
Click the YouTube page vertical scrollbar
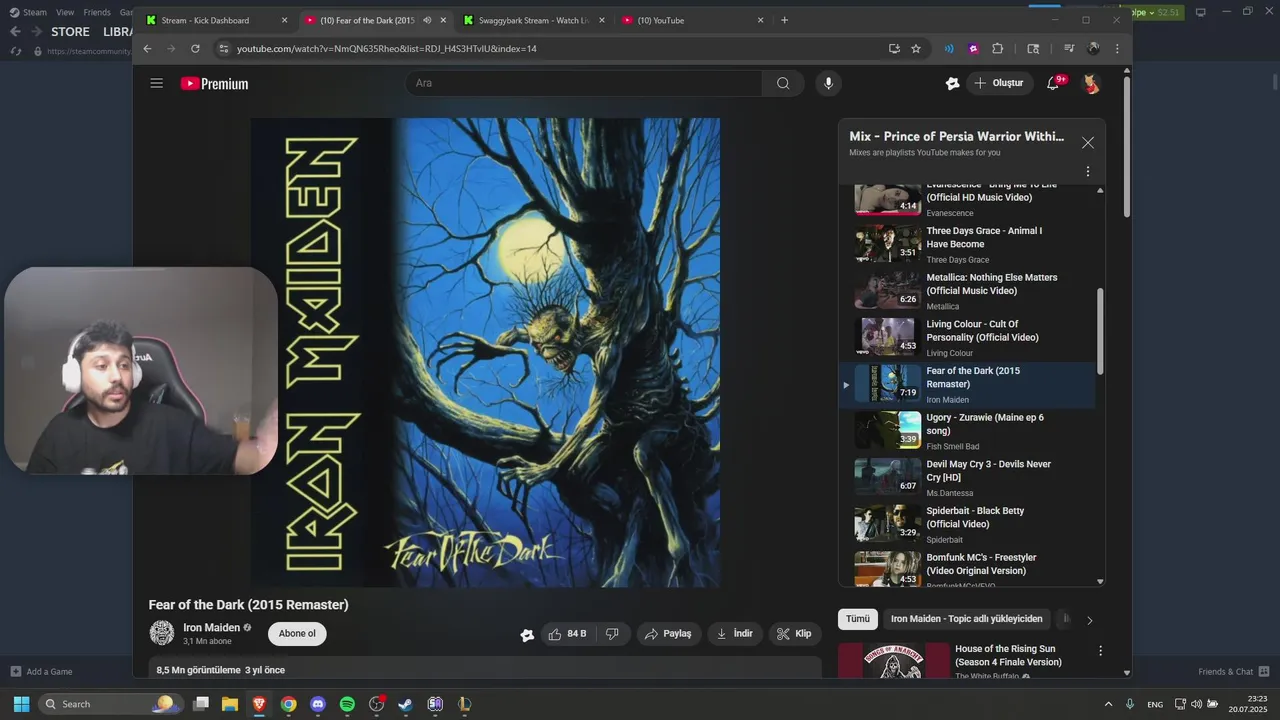(x=1127, y=145)
